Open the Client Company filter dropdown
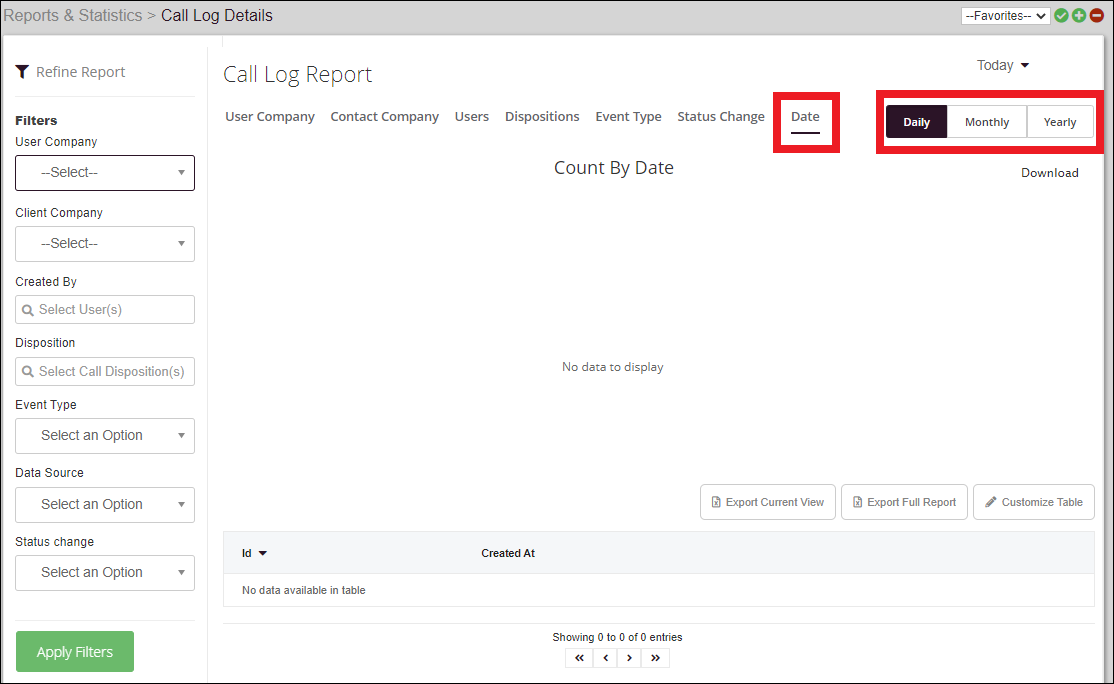Viewport: 1114px width, 684px height. (x=105, y=244)
